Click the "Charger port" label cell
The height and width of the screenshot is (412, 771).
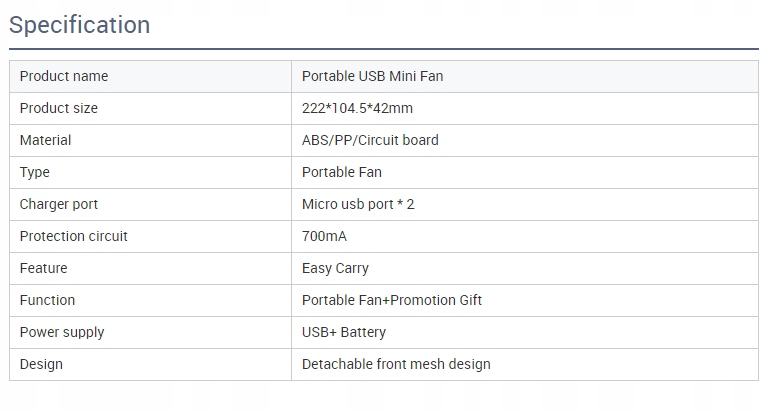pos(59,204)
